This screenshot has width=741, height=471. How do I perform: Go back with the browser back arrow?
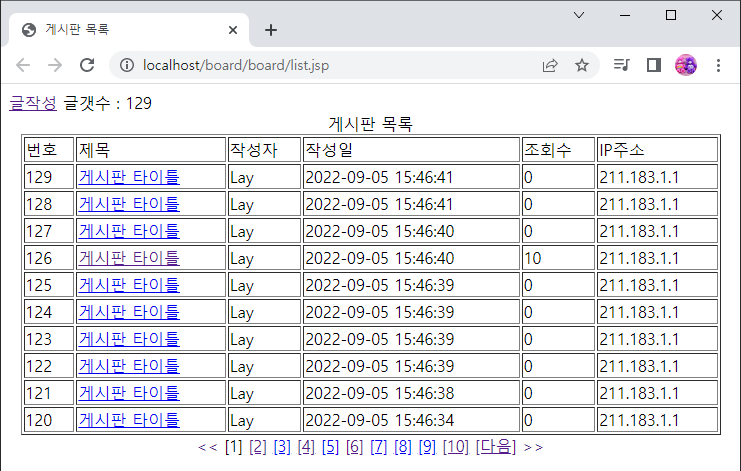click(23, 65)
